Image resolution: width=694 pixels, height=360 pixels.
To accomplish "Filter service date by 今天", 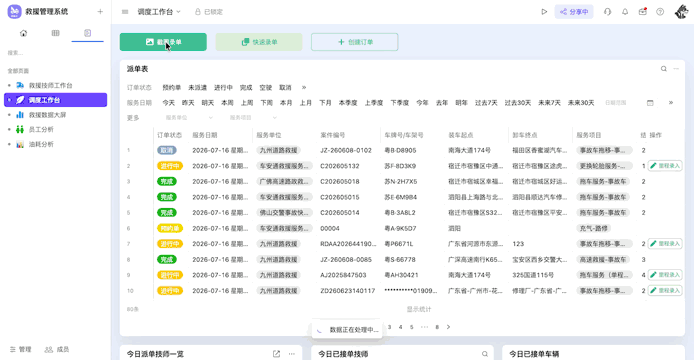I will pos(169,103).
